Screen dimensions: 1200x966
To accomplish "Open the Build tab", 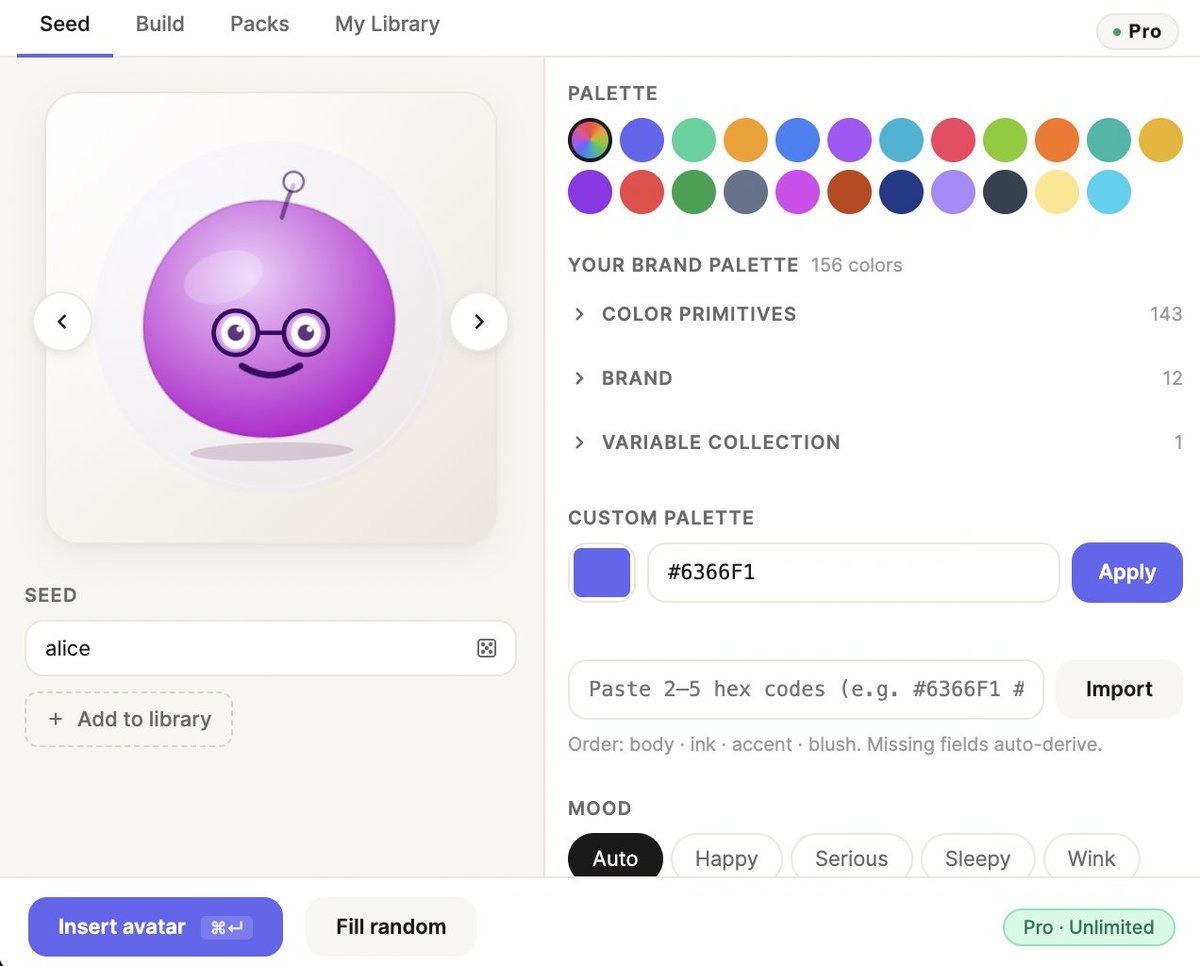I will pyautogui.click(x=160, y=24).
